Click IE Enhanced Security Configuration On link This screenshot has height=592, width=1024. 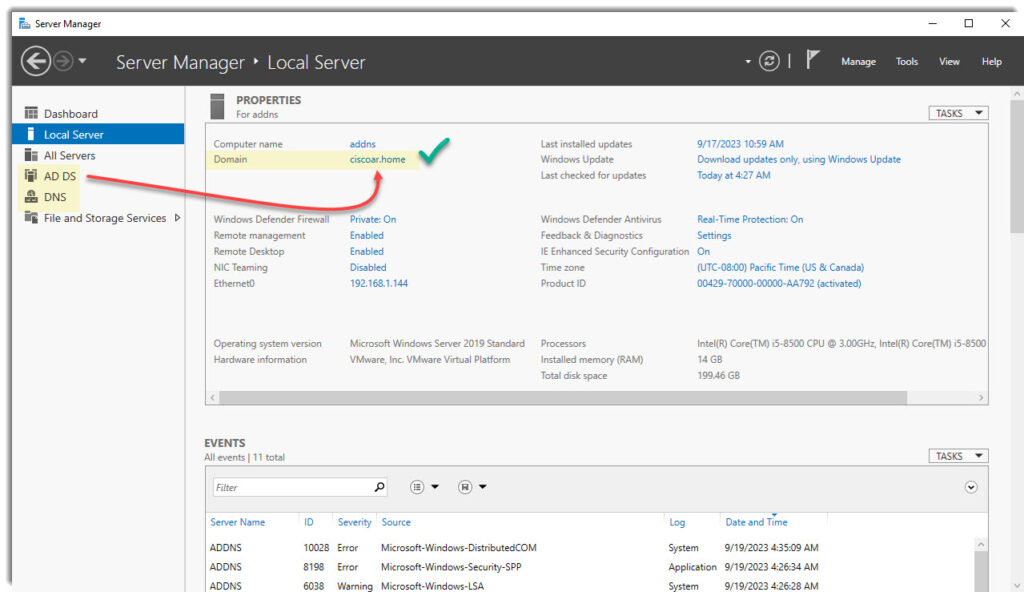click(x=703, y=252)
